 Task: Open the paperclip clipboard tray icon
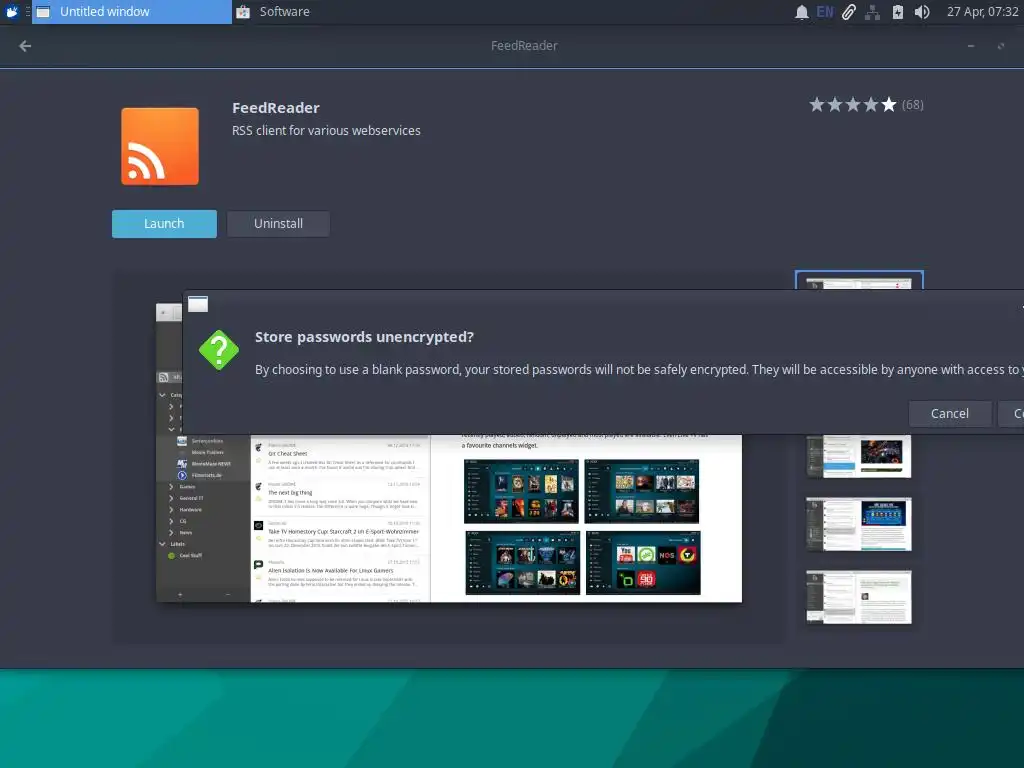click(x=848, y=12)
